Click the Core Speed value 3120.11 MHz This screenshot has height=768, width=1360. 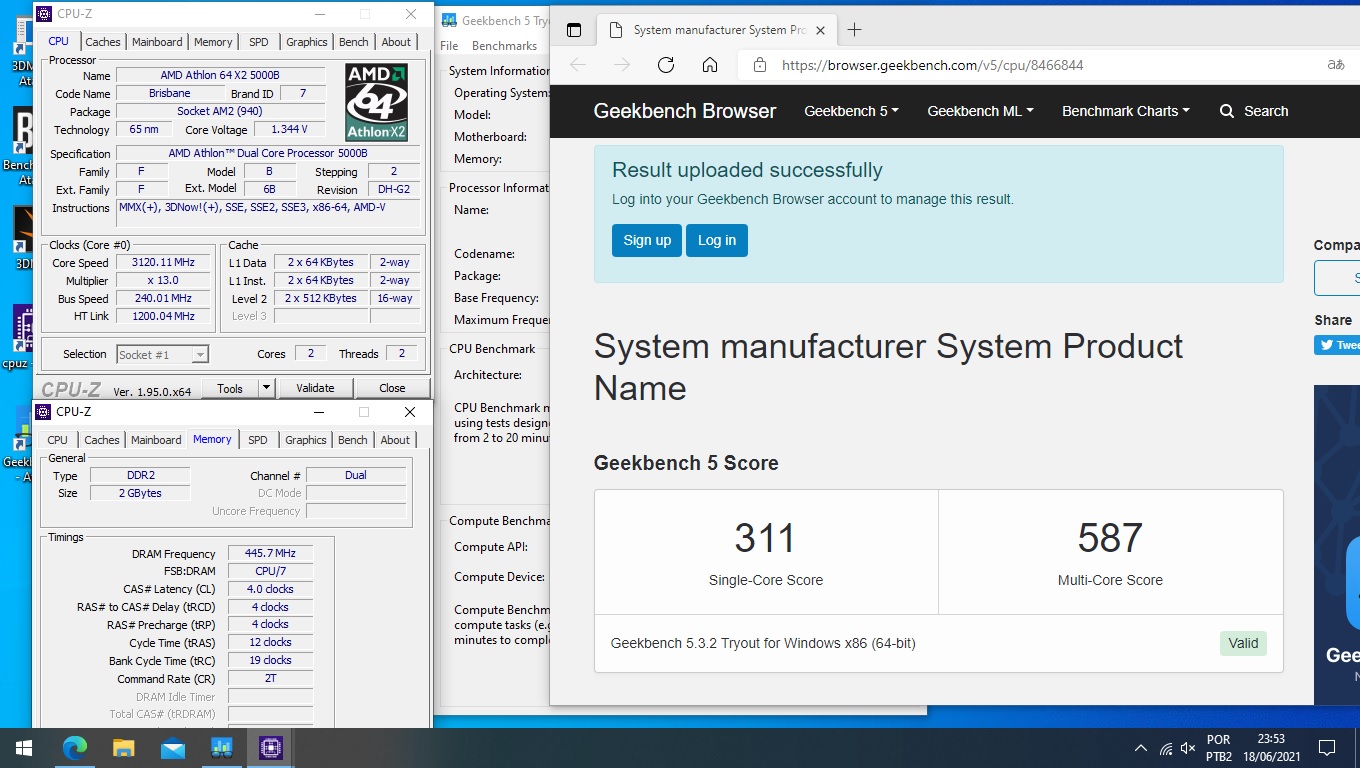pyautogui.click(x=163, y=262)
